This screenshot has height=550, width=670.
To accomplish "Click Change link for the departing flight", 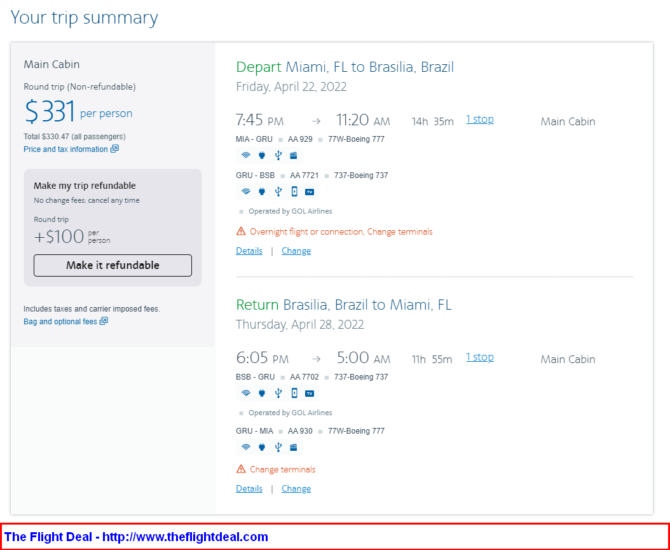I will (x=296, y=251).
